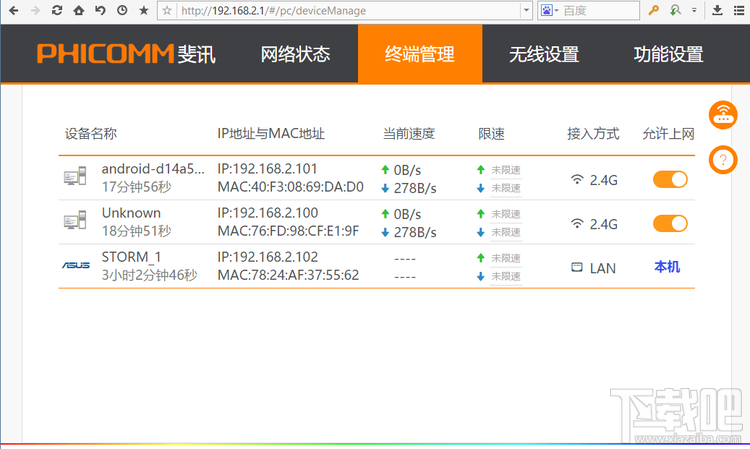Open the browser home page icon

pyautogui.click(x=78, y=10)
